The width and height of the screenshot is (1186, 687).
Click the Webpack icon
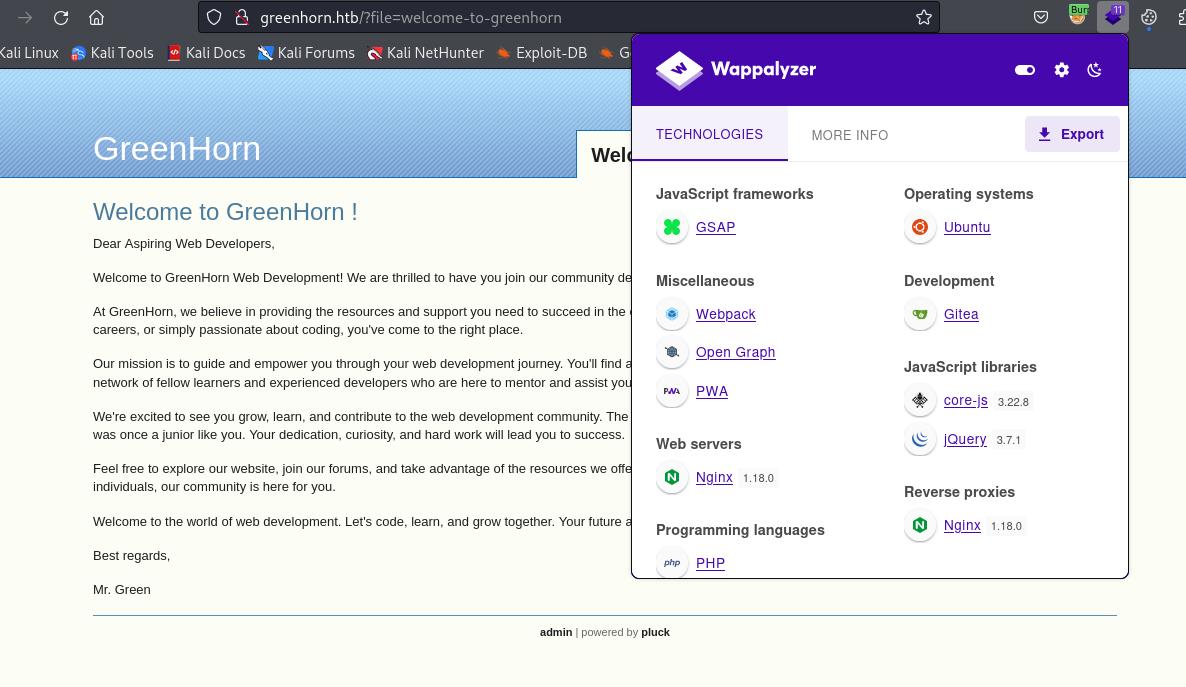point(672,314)
